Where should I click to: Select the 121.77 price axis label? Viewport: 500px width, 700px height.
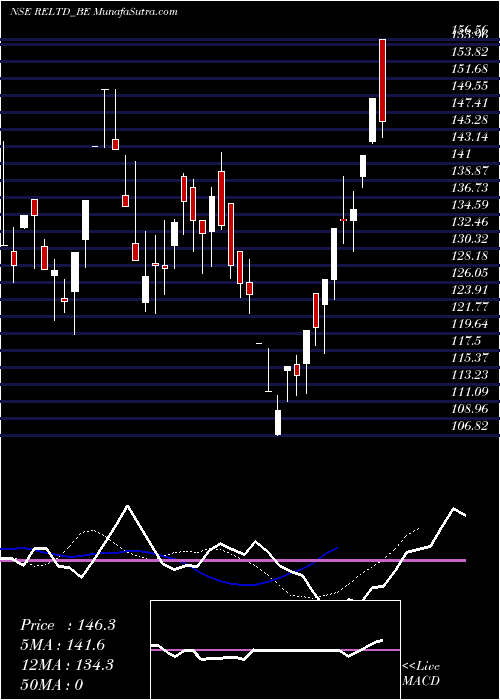(x=469, y=307)
